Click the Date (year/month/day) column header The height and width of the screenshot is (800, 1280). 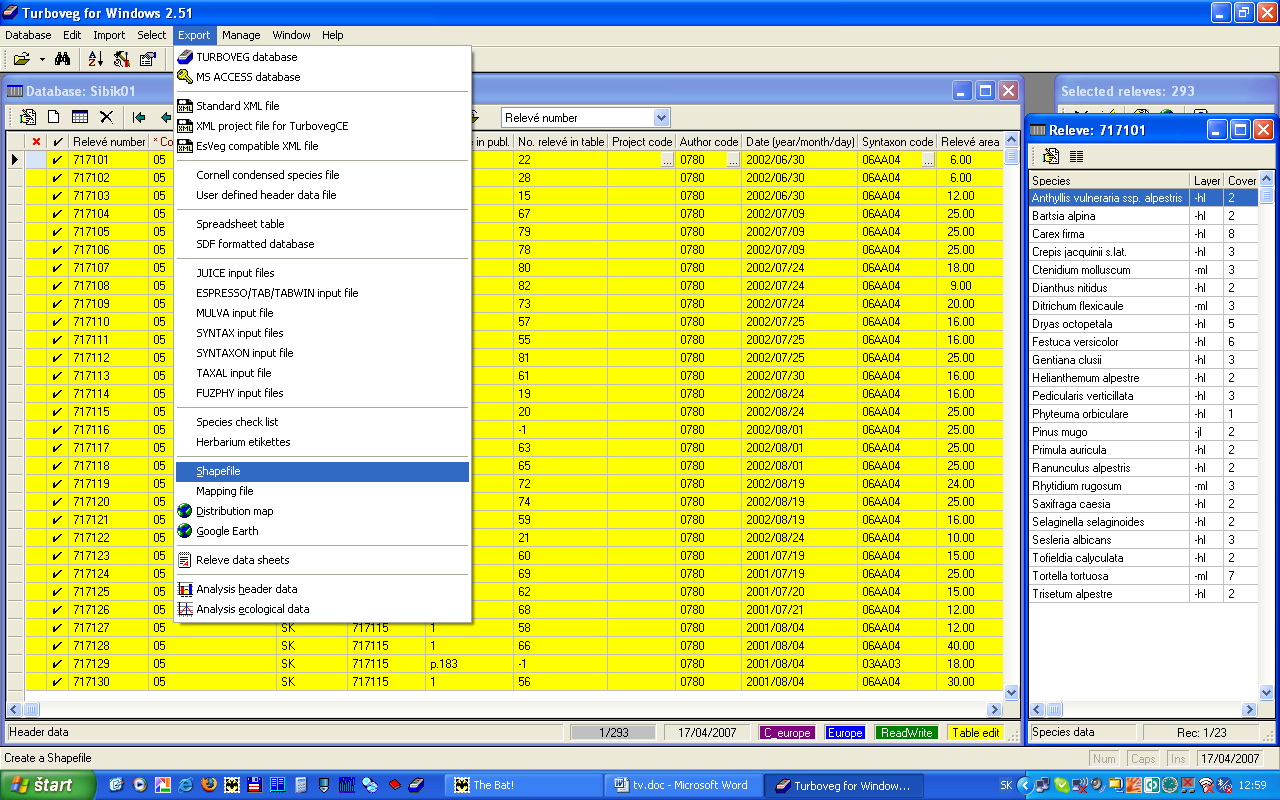[x=799, y=142]
